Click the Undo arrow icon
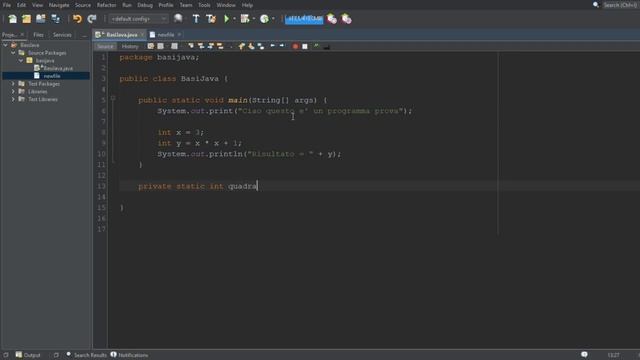This screenshot has width=640, height=360. (x=77, y=19)
